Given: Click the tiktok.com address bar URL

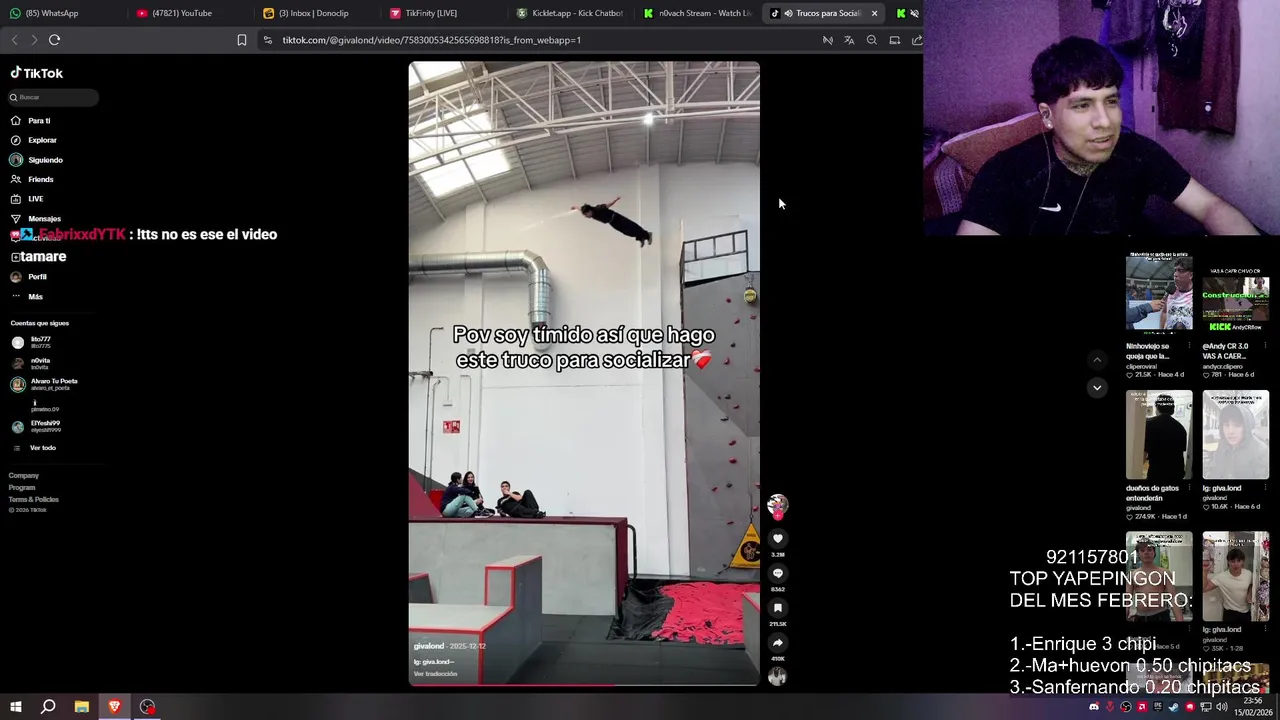Looking at the screenshot, I should point(431,40).
